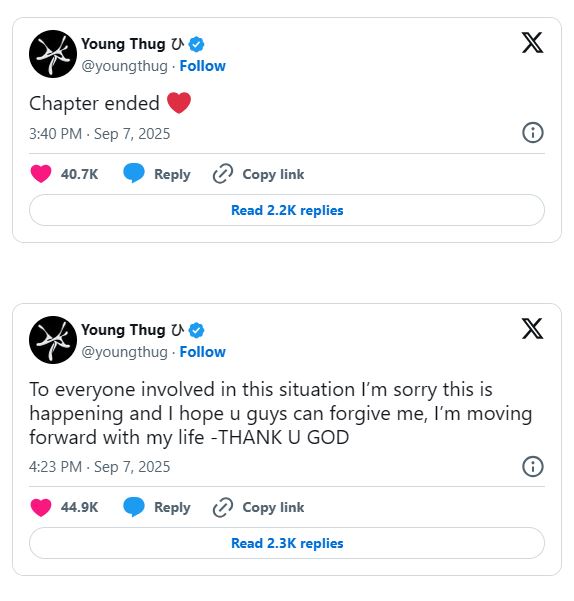Click the chain link icon on the first tweet
This screenshot has height=601, width=574.
(x=223, y=174)
